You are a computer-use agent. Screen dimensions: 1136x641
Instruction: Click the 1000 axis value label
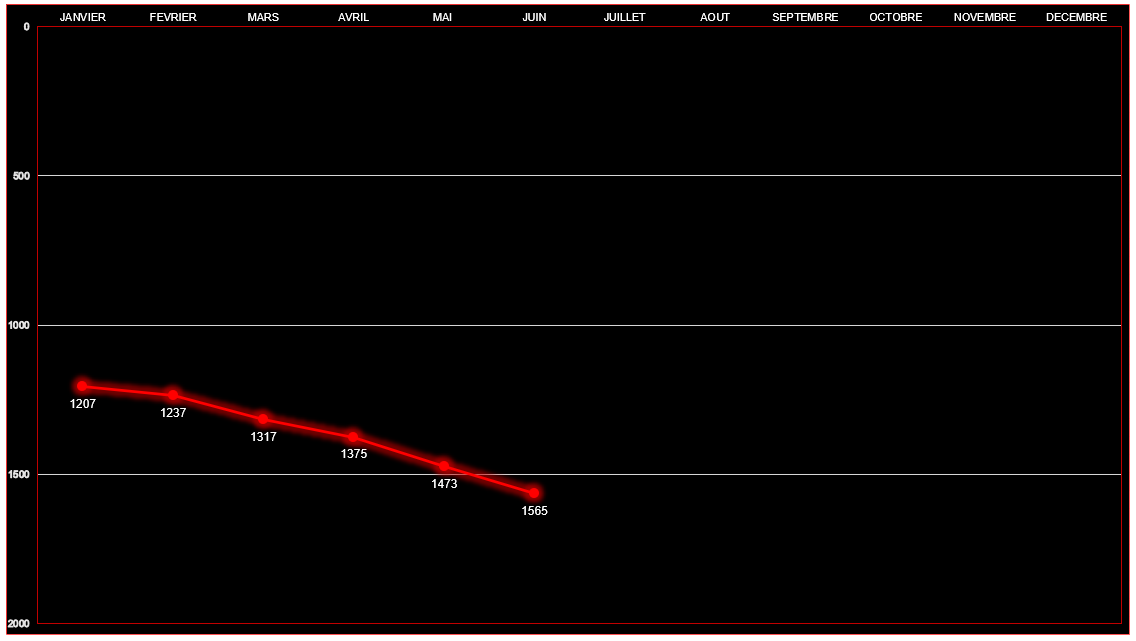pyautogui.click(x=19, y=326)
